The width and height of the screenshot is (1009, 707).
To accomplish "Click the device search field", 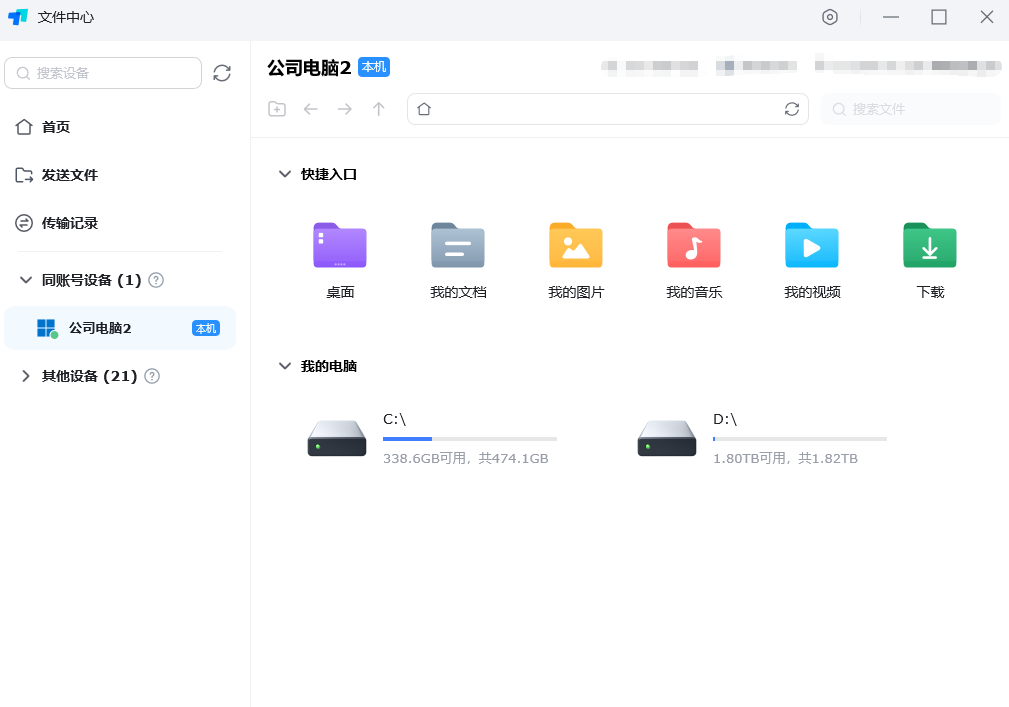I will (x=103, y=73).
